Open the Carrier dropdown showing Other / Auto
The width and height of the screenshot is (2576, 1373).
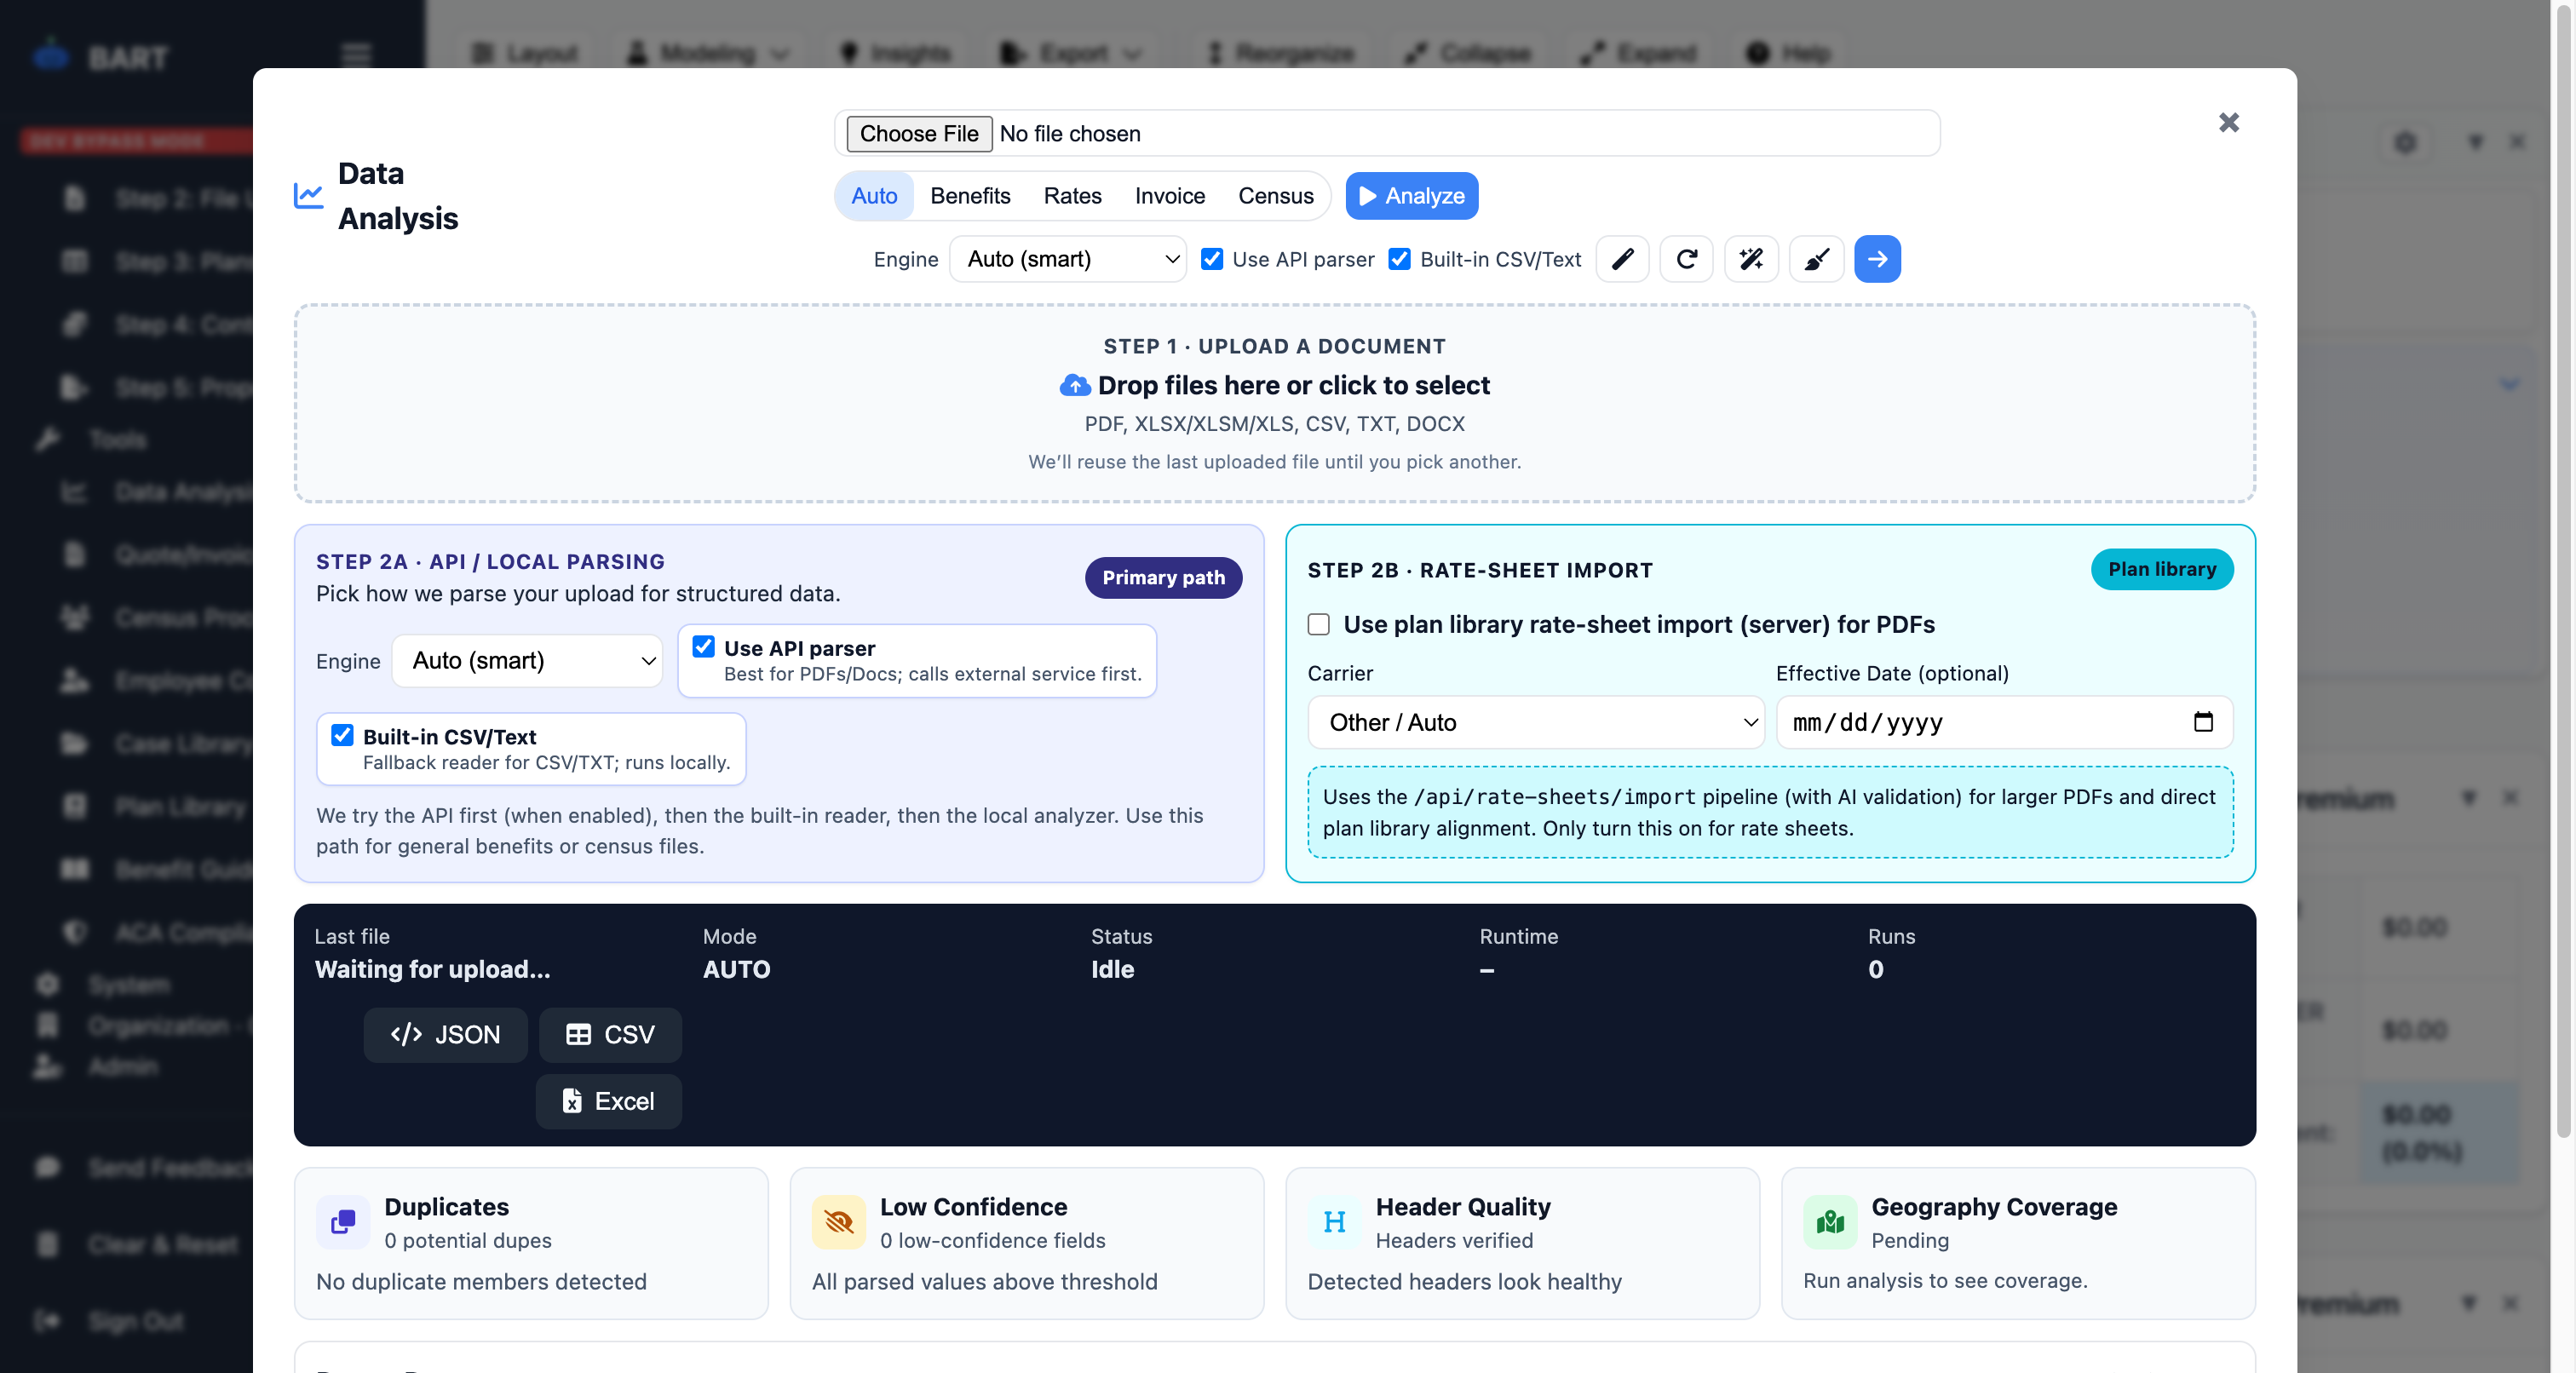1536,722
